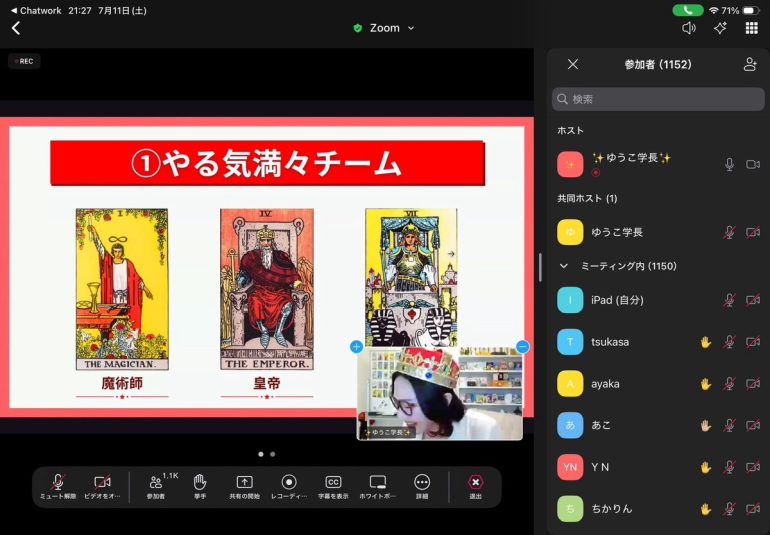Select co-host ゆうこ学長 row
This screenshot has width=770, height=535.
click(658, 232)
